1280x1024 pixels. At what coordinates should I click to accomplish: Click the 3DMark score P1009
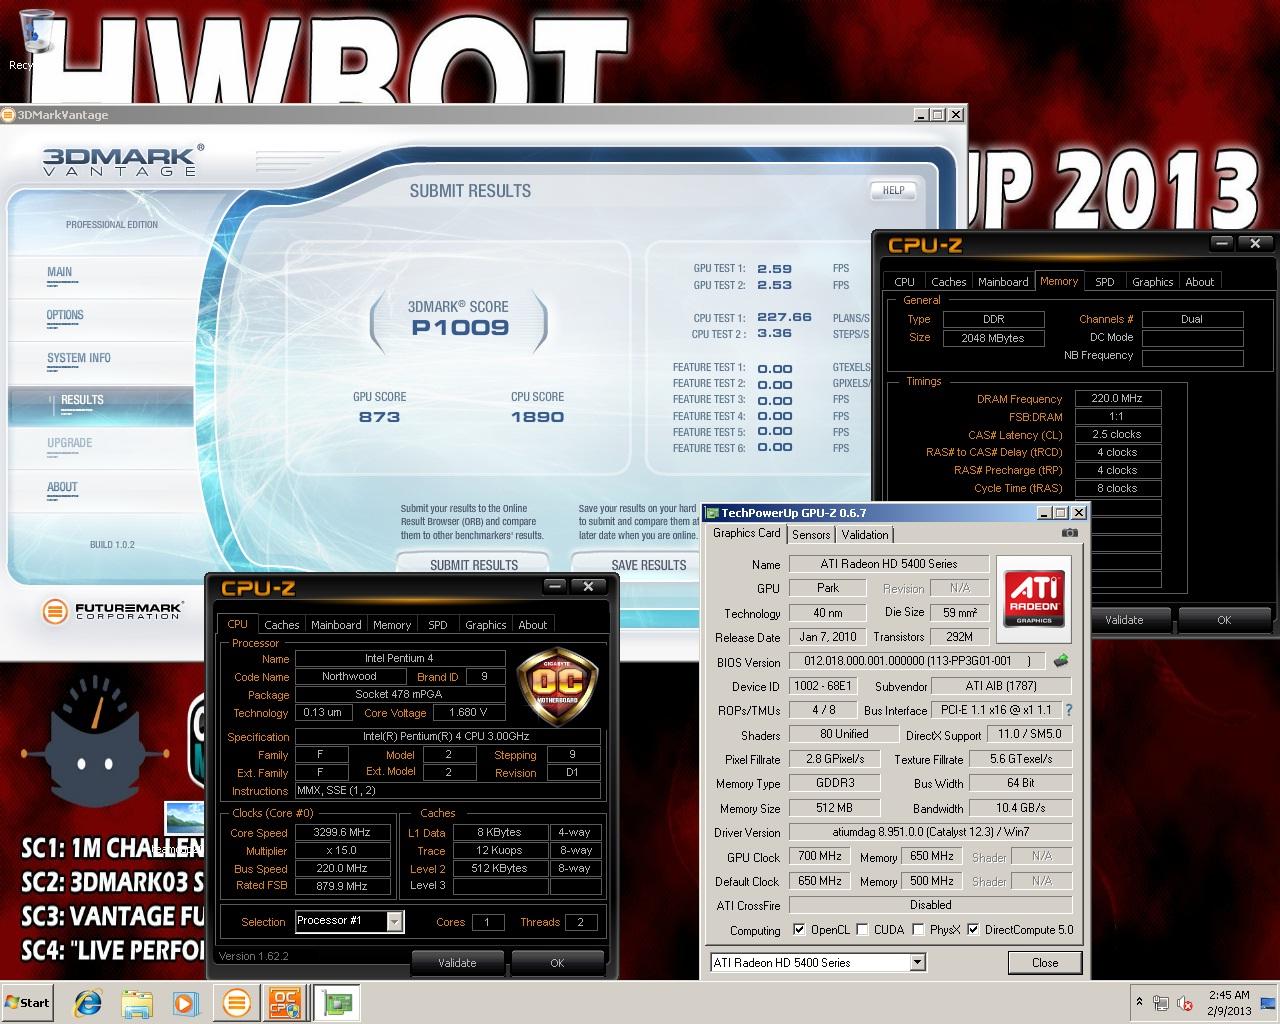point(460,328)
